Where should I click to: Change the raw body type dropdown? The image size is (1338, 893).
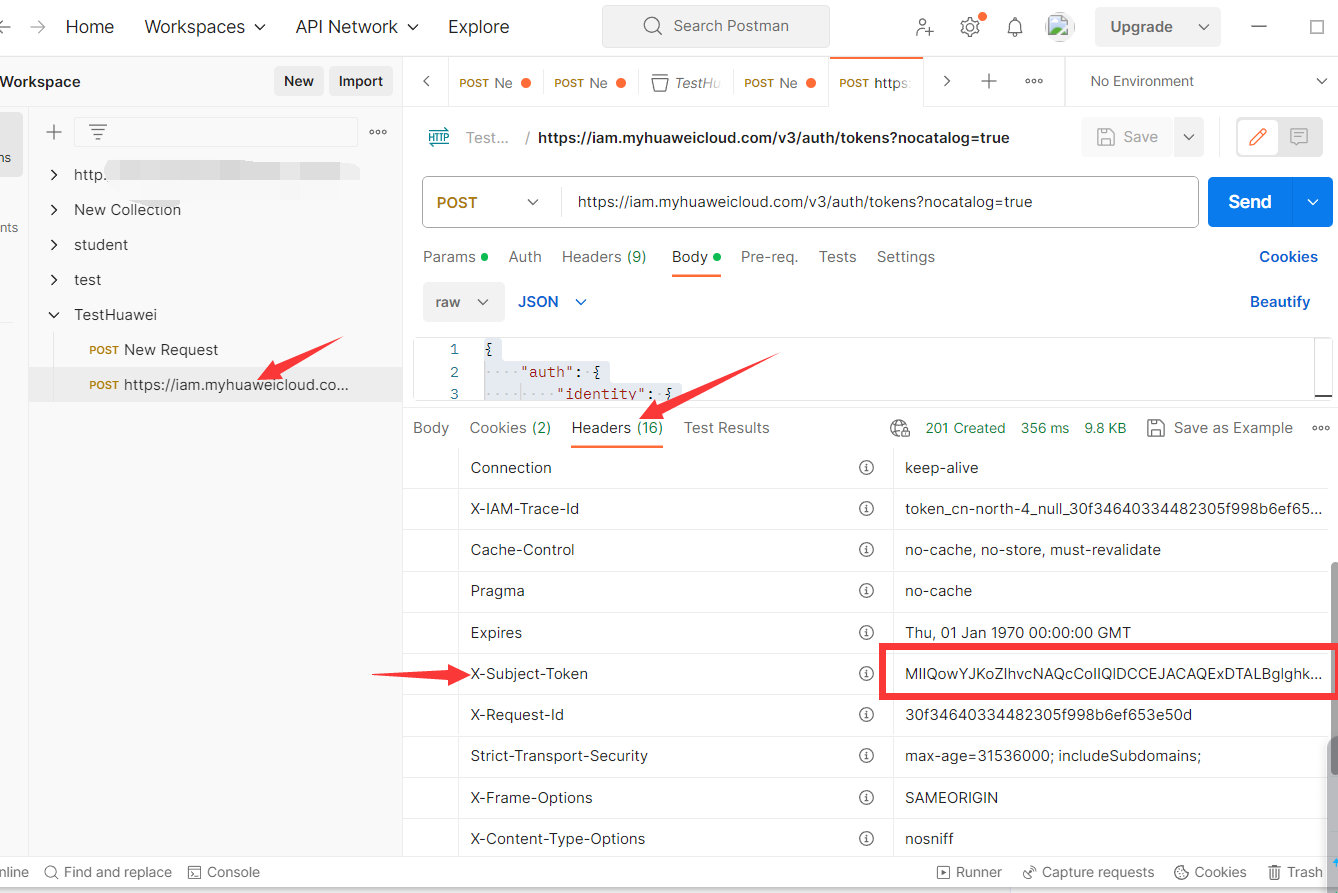[x=463, y=302]
